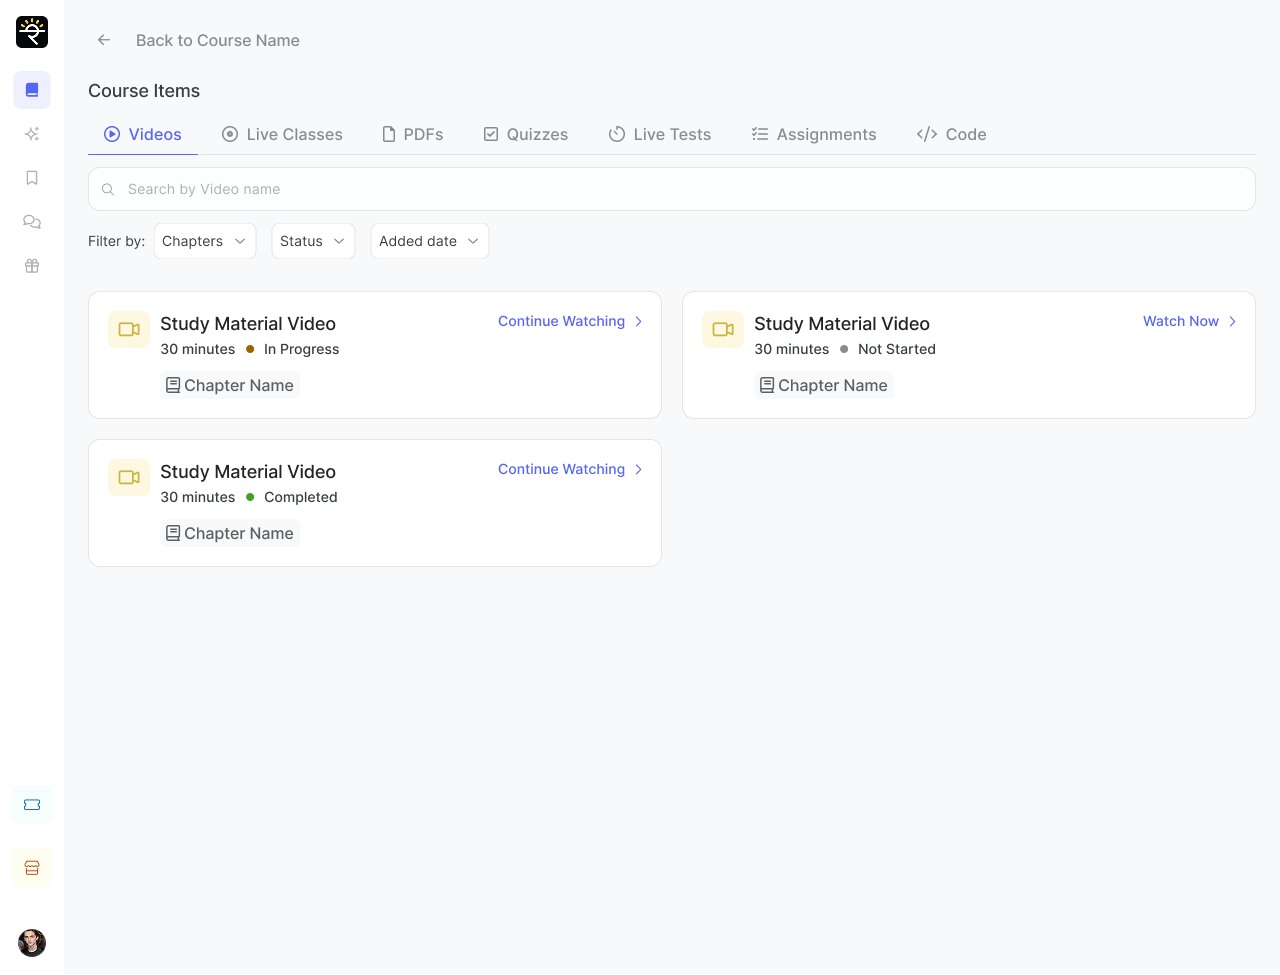The image size is (1280, 975).
Task: Open the user profile avatar
Action: [32, 942]
